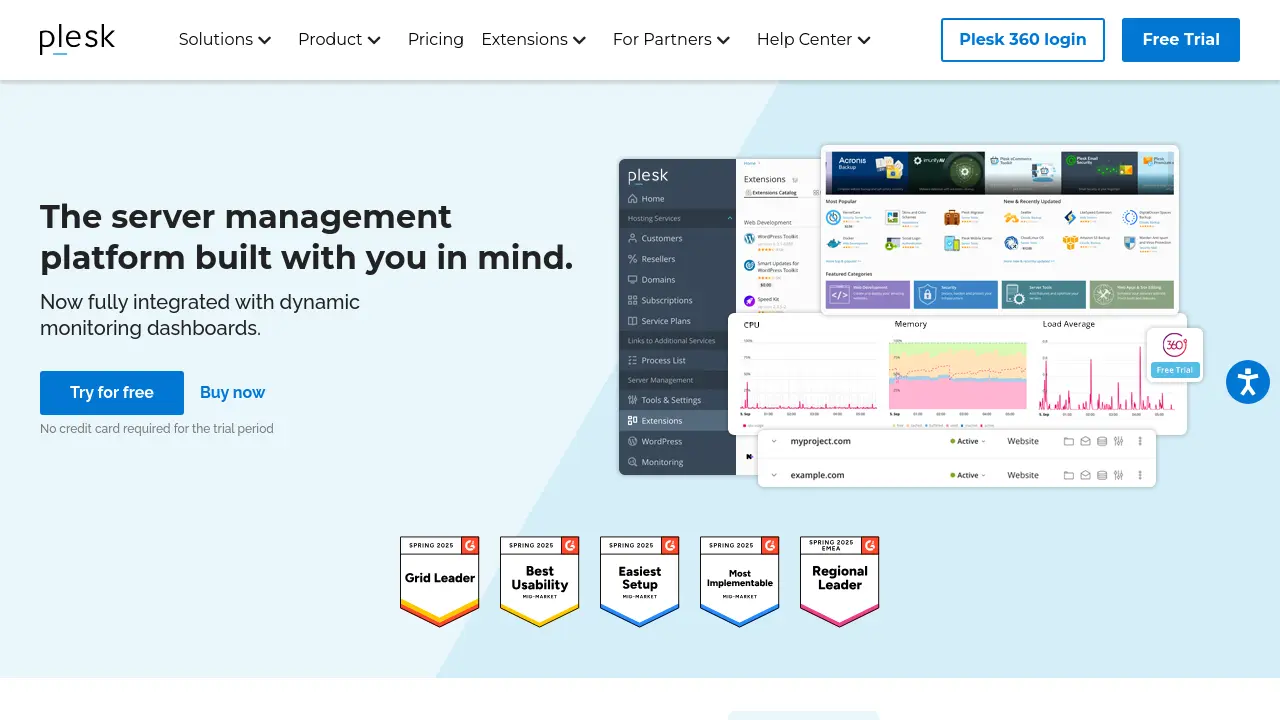This screenshot has width=1280, height=720.
Task: Open WordPress from the Plesk sidebar
Action: coord(662,441)
